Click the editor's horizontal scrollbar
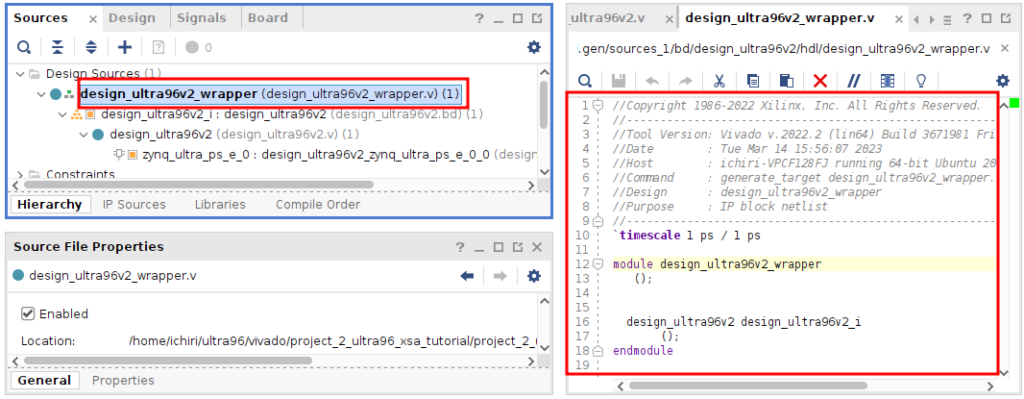The width and height of the screenshot is (1024, 399). 748,385
